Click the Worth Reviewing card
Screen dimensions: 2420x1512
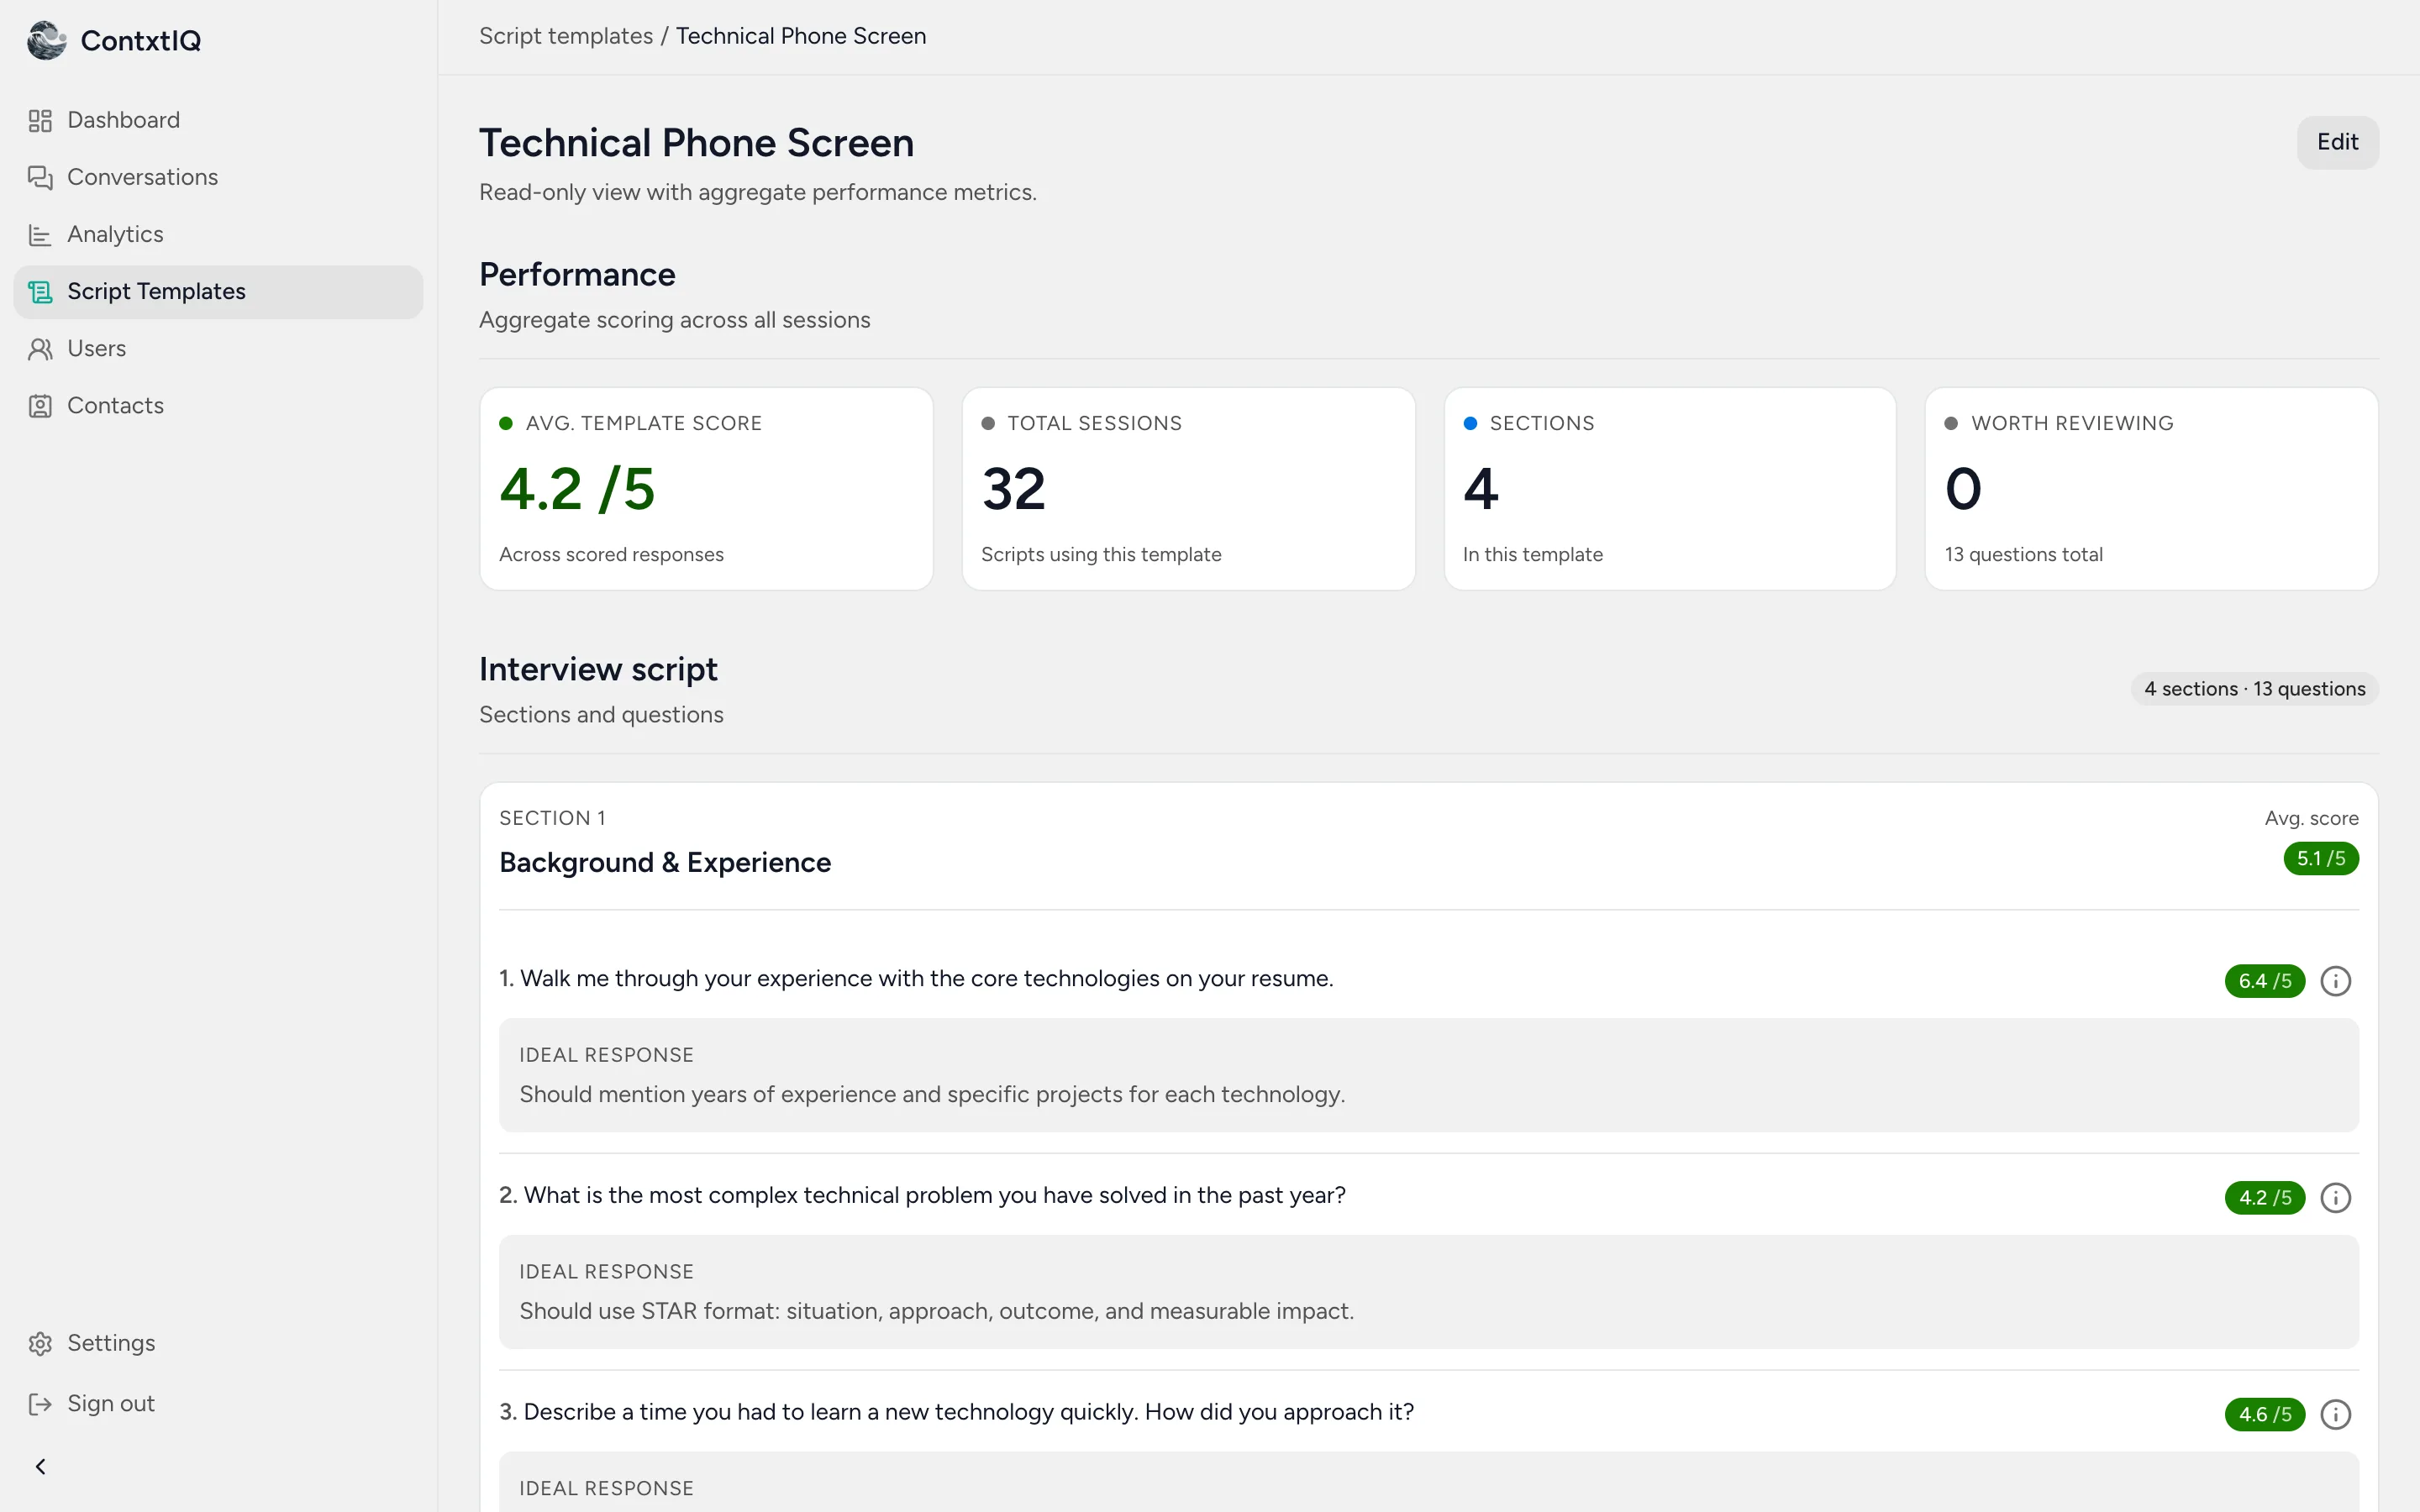pyautogui.click(x=2152, y=489)
